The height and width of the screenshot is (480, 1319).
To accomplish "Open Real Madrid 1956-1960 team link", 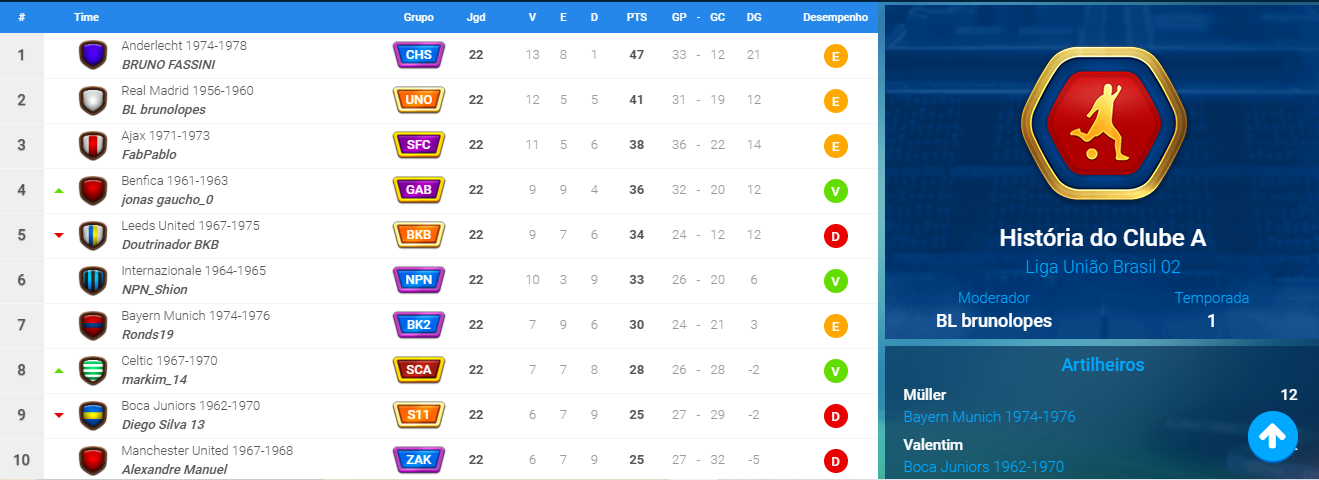I will coord(188,91).
